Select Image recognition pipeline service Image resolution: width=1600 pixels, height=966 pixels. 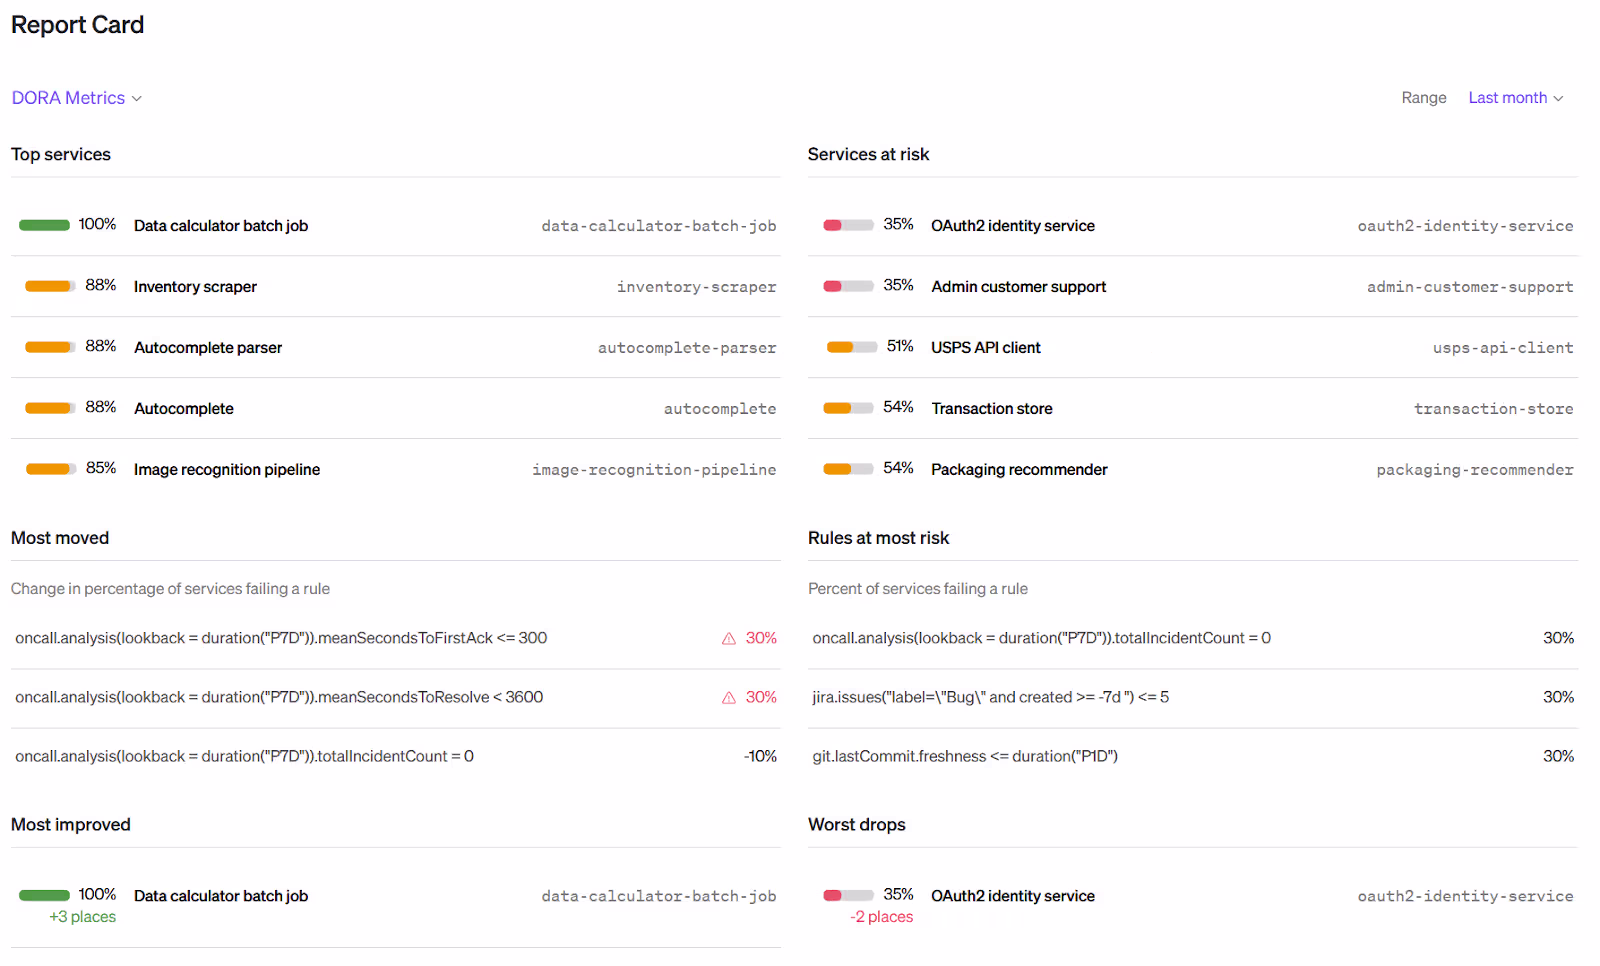[x=227, y=470]
